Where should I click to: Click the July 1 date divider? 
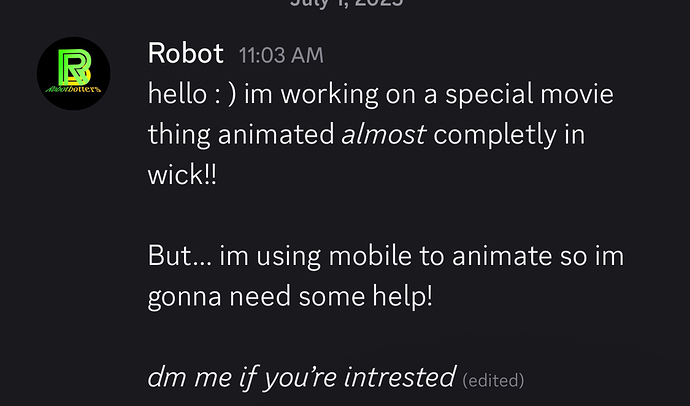click(346, 4)
